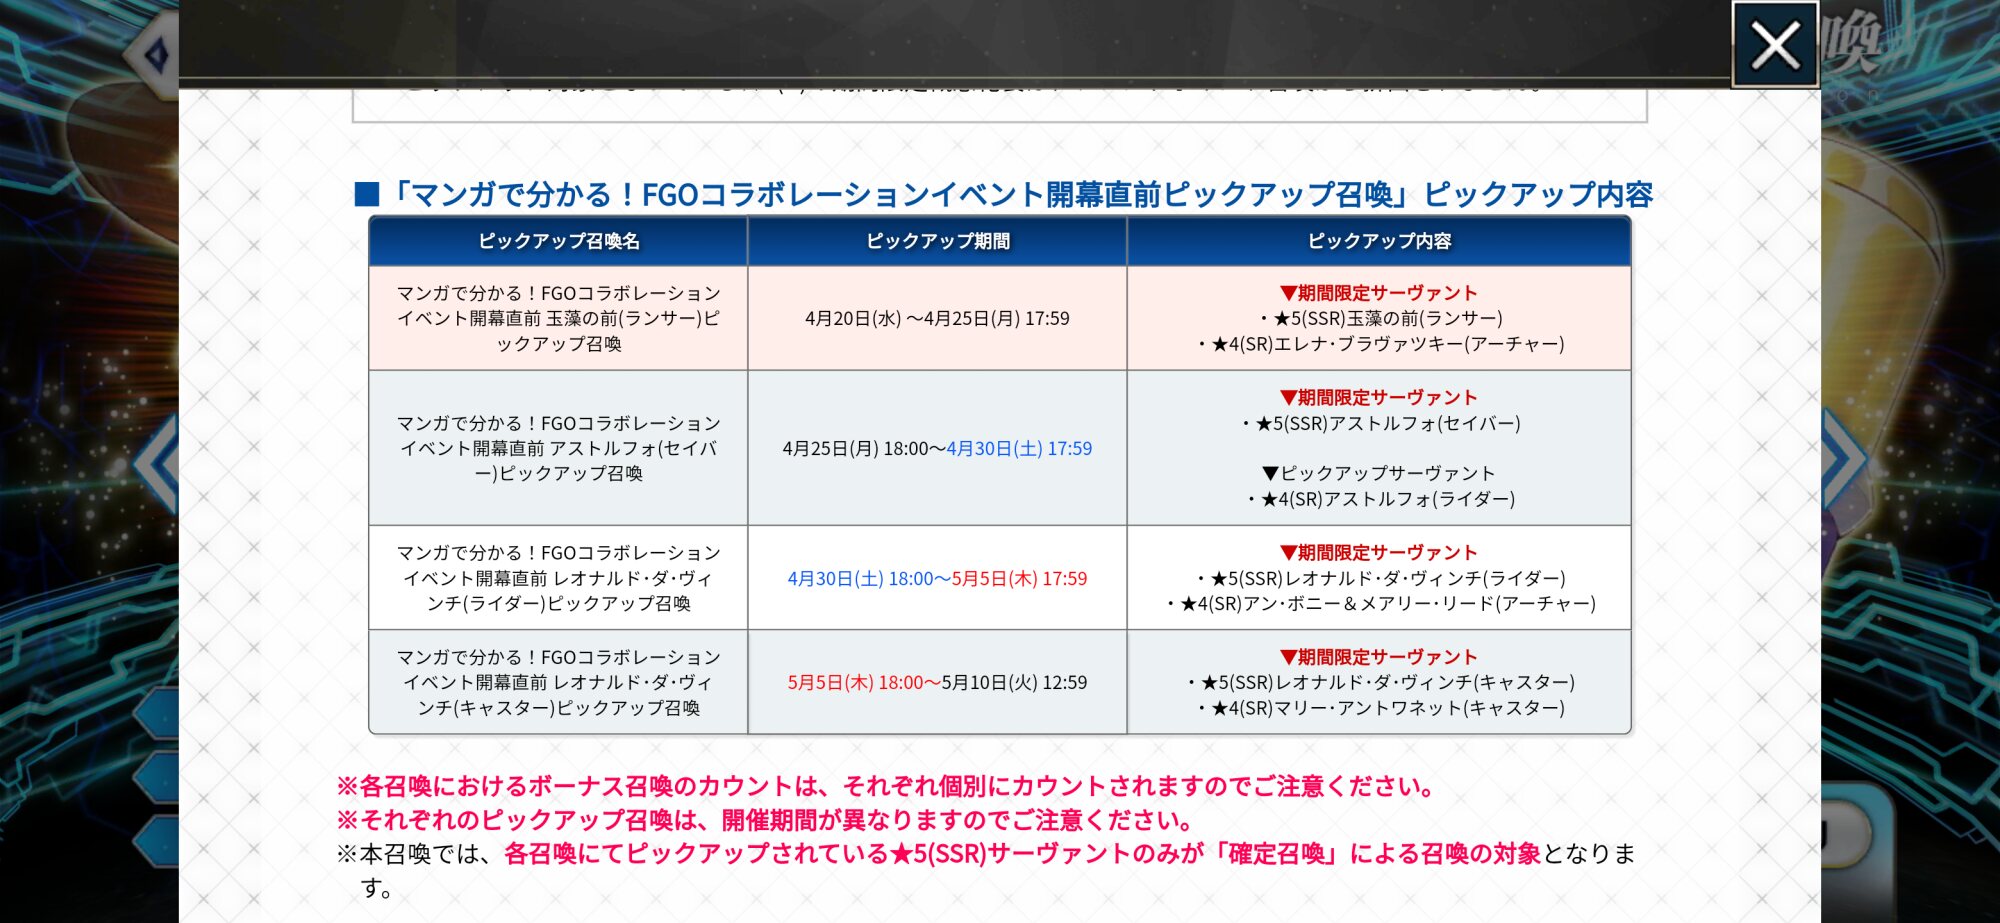Select the ダ・ヴィンチ(キャスター) pickup summon name cell
Screen dimensions: 2000x923
click(x=558, y=682)
